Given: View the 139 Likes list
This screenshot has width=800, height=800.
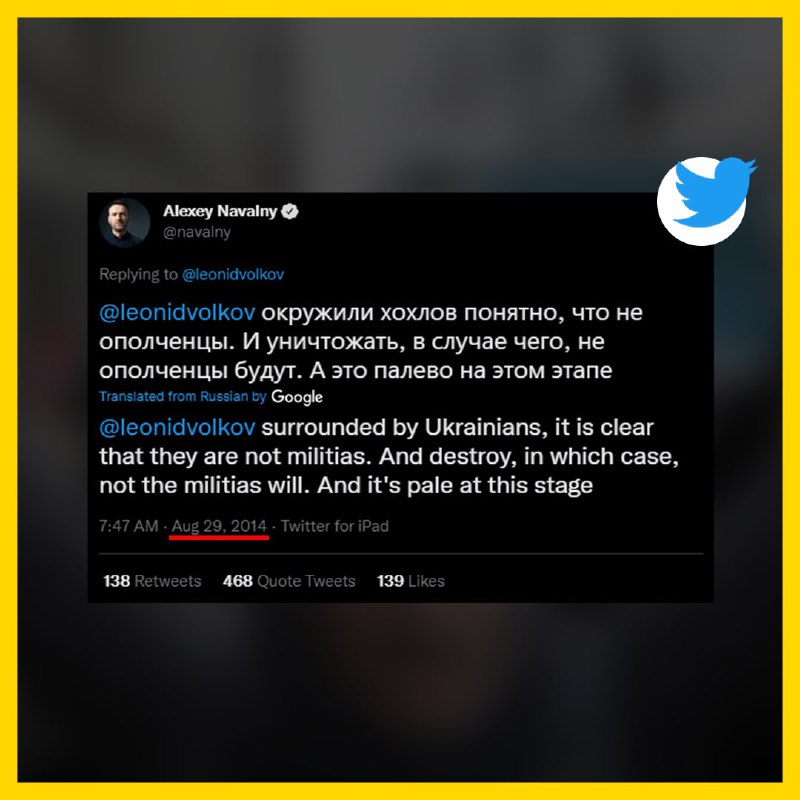Looking at the screenshot, I should tap(411, 581).
